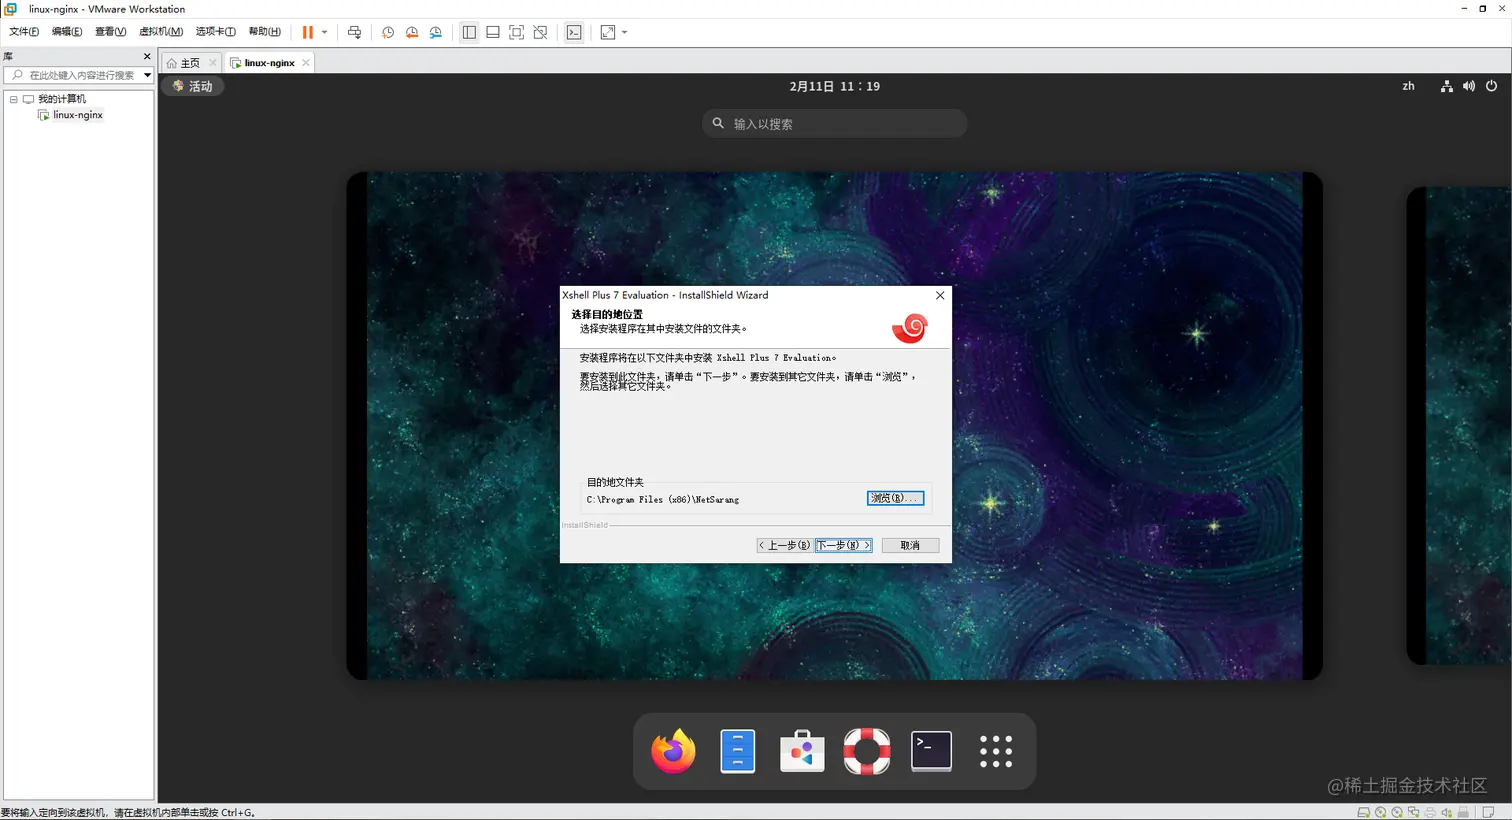The height and width of the screenshot is (820, 1512).
Task: Click the message log status icon
Action: click(1488, 812)
